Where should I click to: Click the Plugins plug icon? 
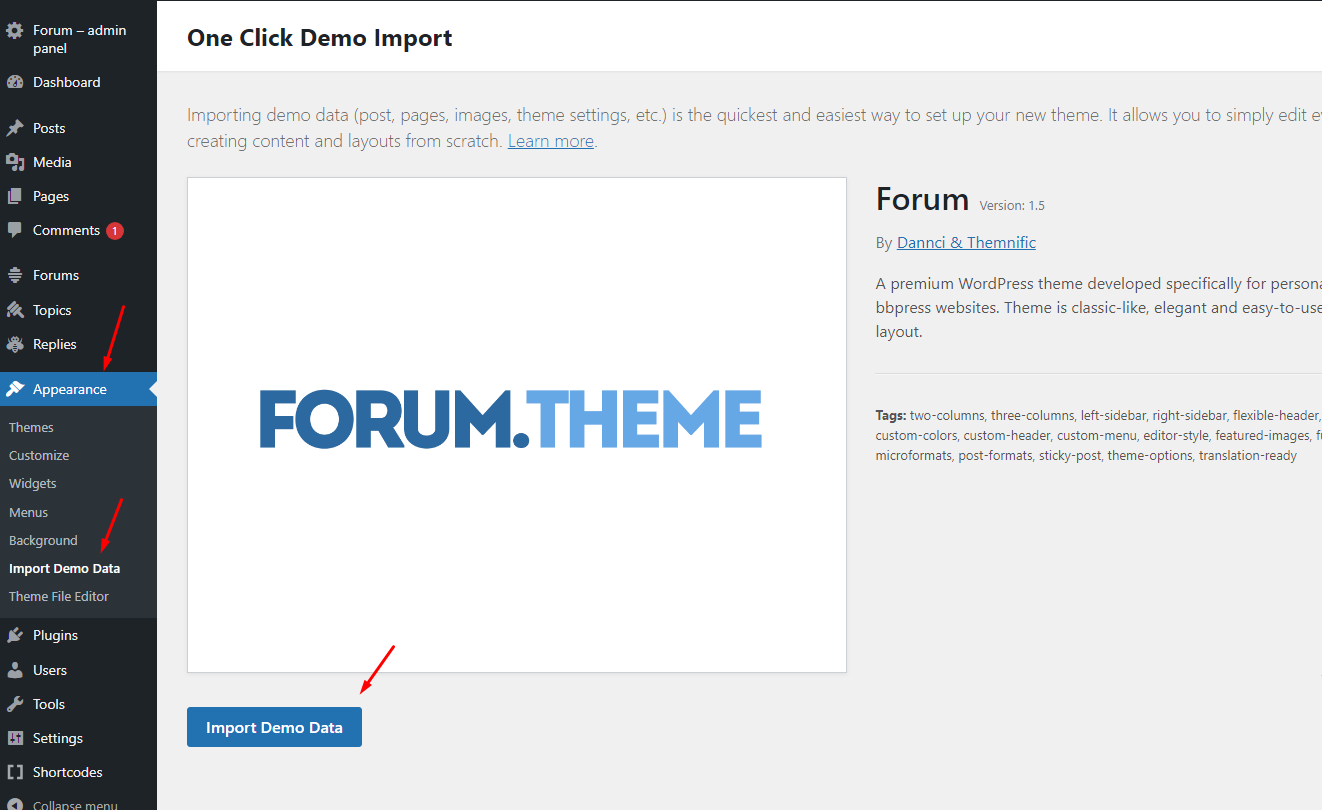tap(15, 635)
